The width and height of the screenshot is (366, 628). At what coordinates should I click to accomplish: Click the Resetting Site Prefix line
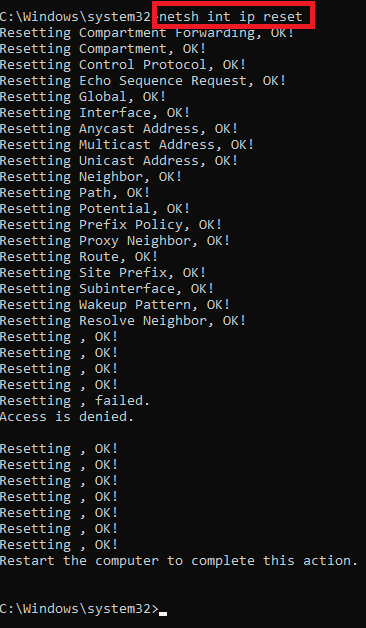pos(103,273)
